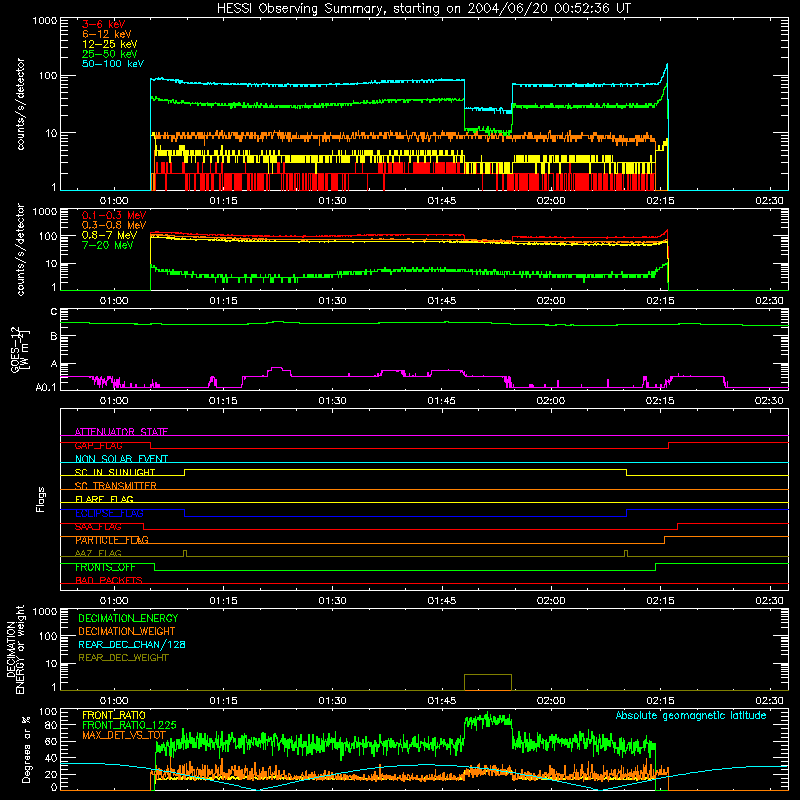Click the ECLIPSE_FLAG label
Image resolution: width=800 pixels, height=800 pixels.
click(109, 513)
